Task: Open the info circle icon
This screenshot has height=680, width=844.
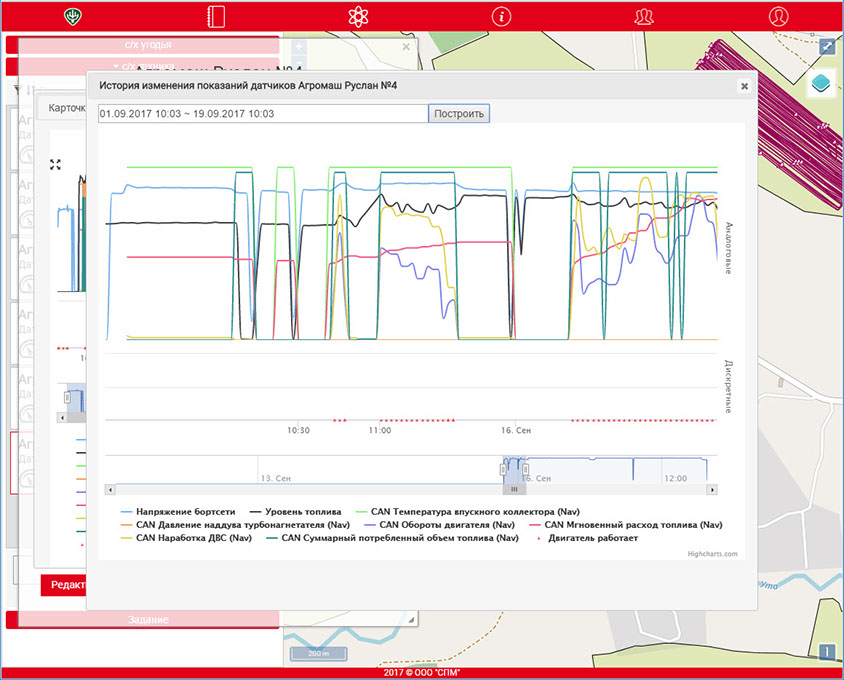Action: pos(501,16)
